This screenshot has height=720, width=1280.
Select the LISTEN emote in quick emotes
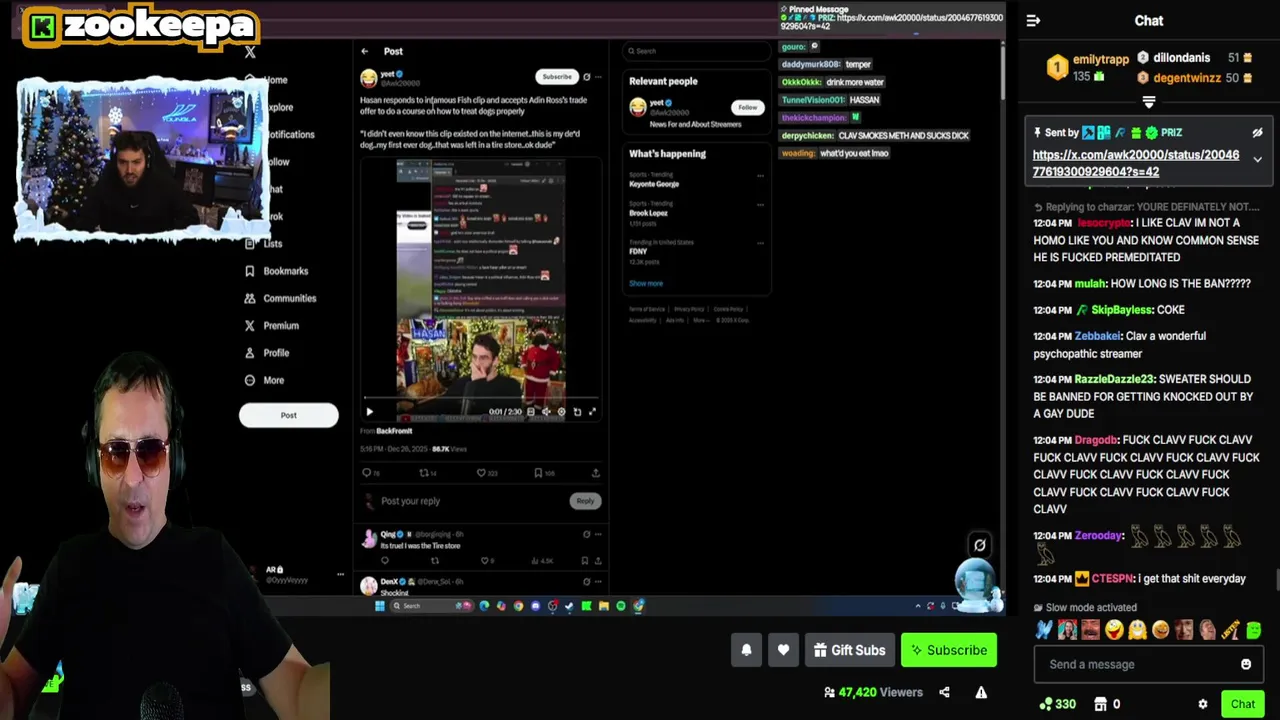coord(1231,630)
